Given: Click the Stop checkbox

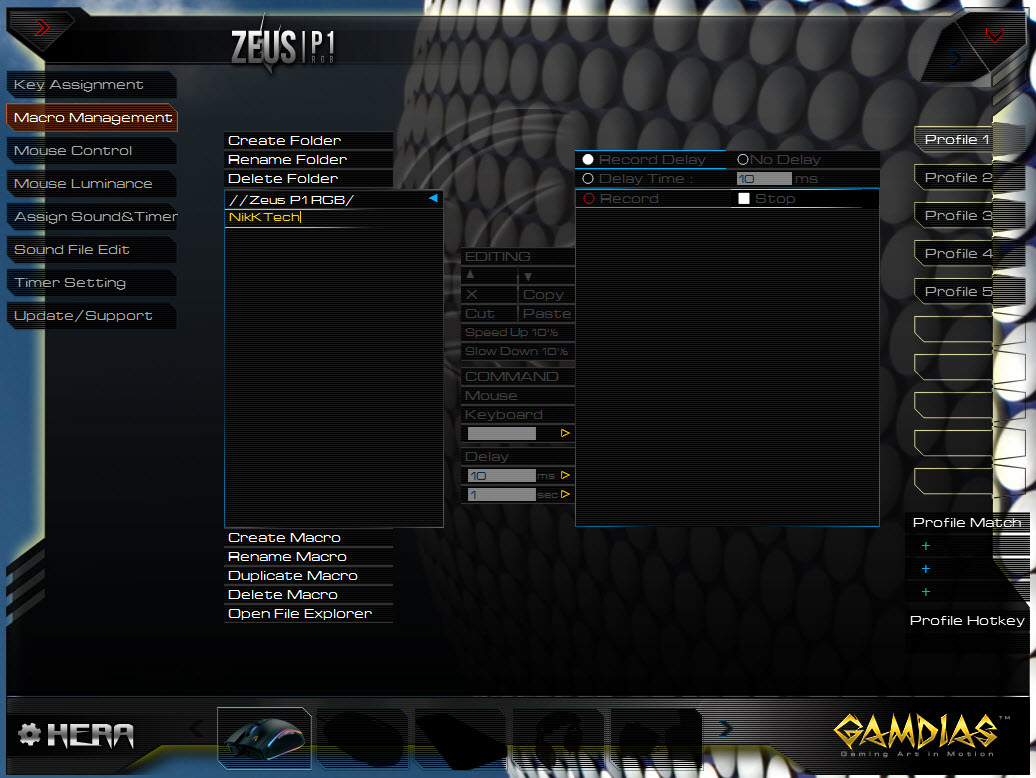Looking at the screenshot, I should (x=744, y=198).
